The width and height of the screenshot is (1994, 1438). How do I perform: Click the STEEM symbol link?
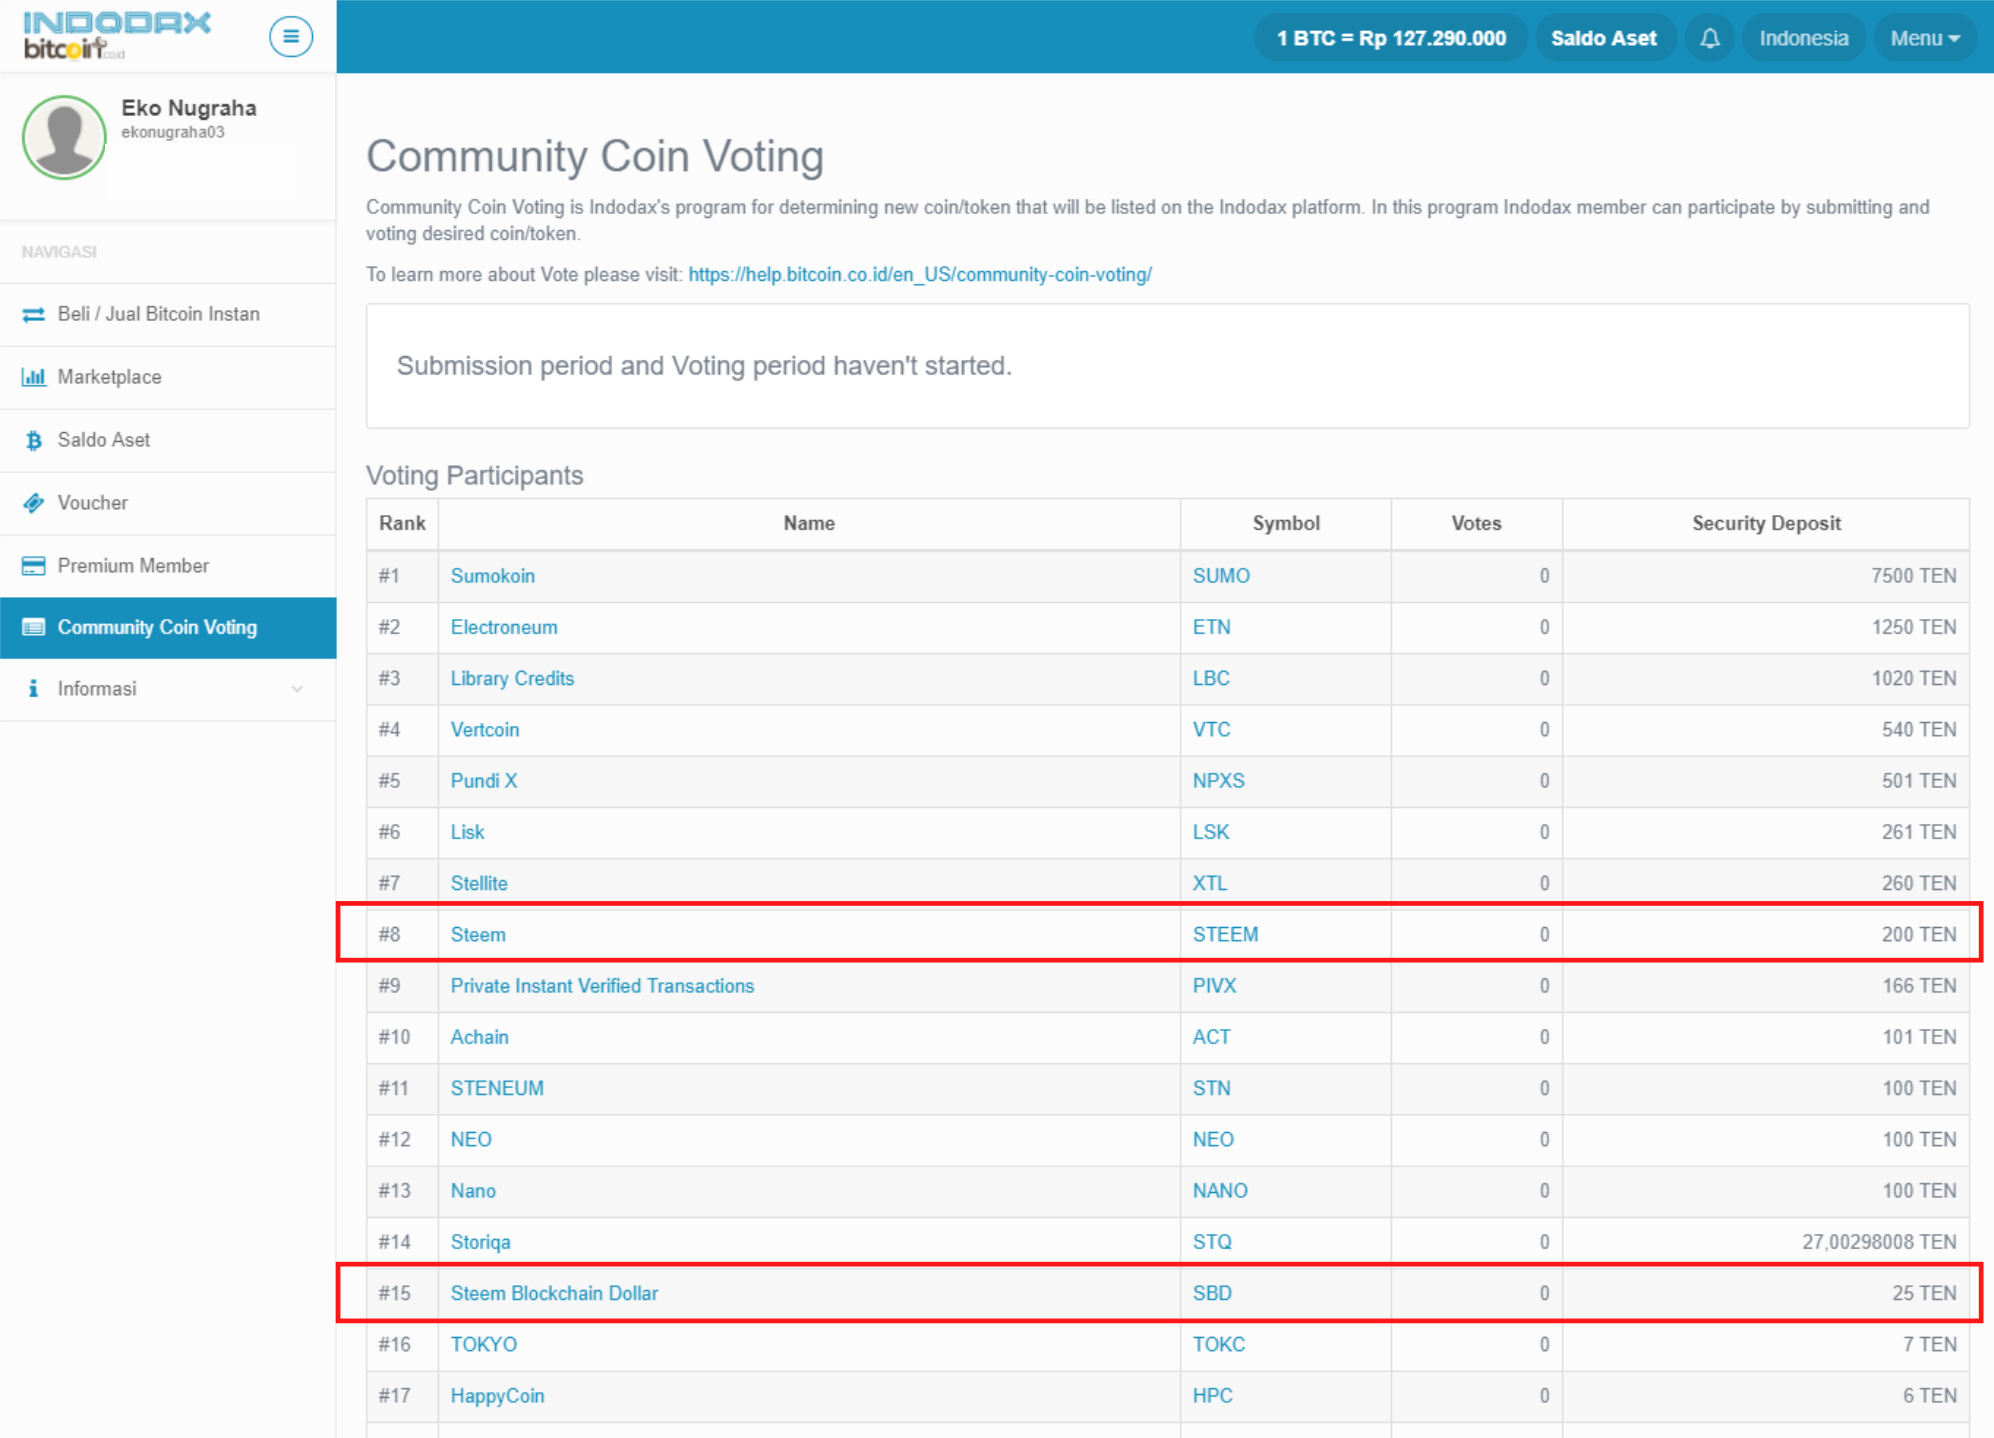point(1225,935)
